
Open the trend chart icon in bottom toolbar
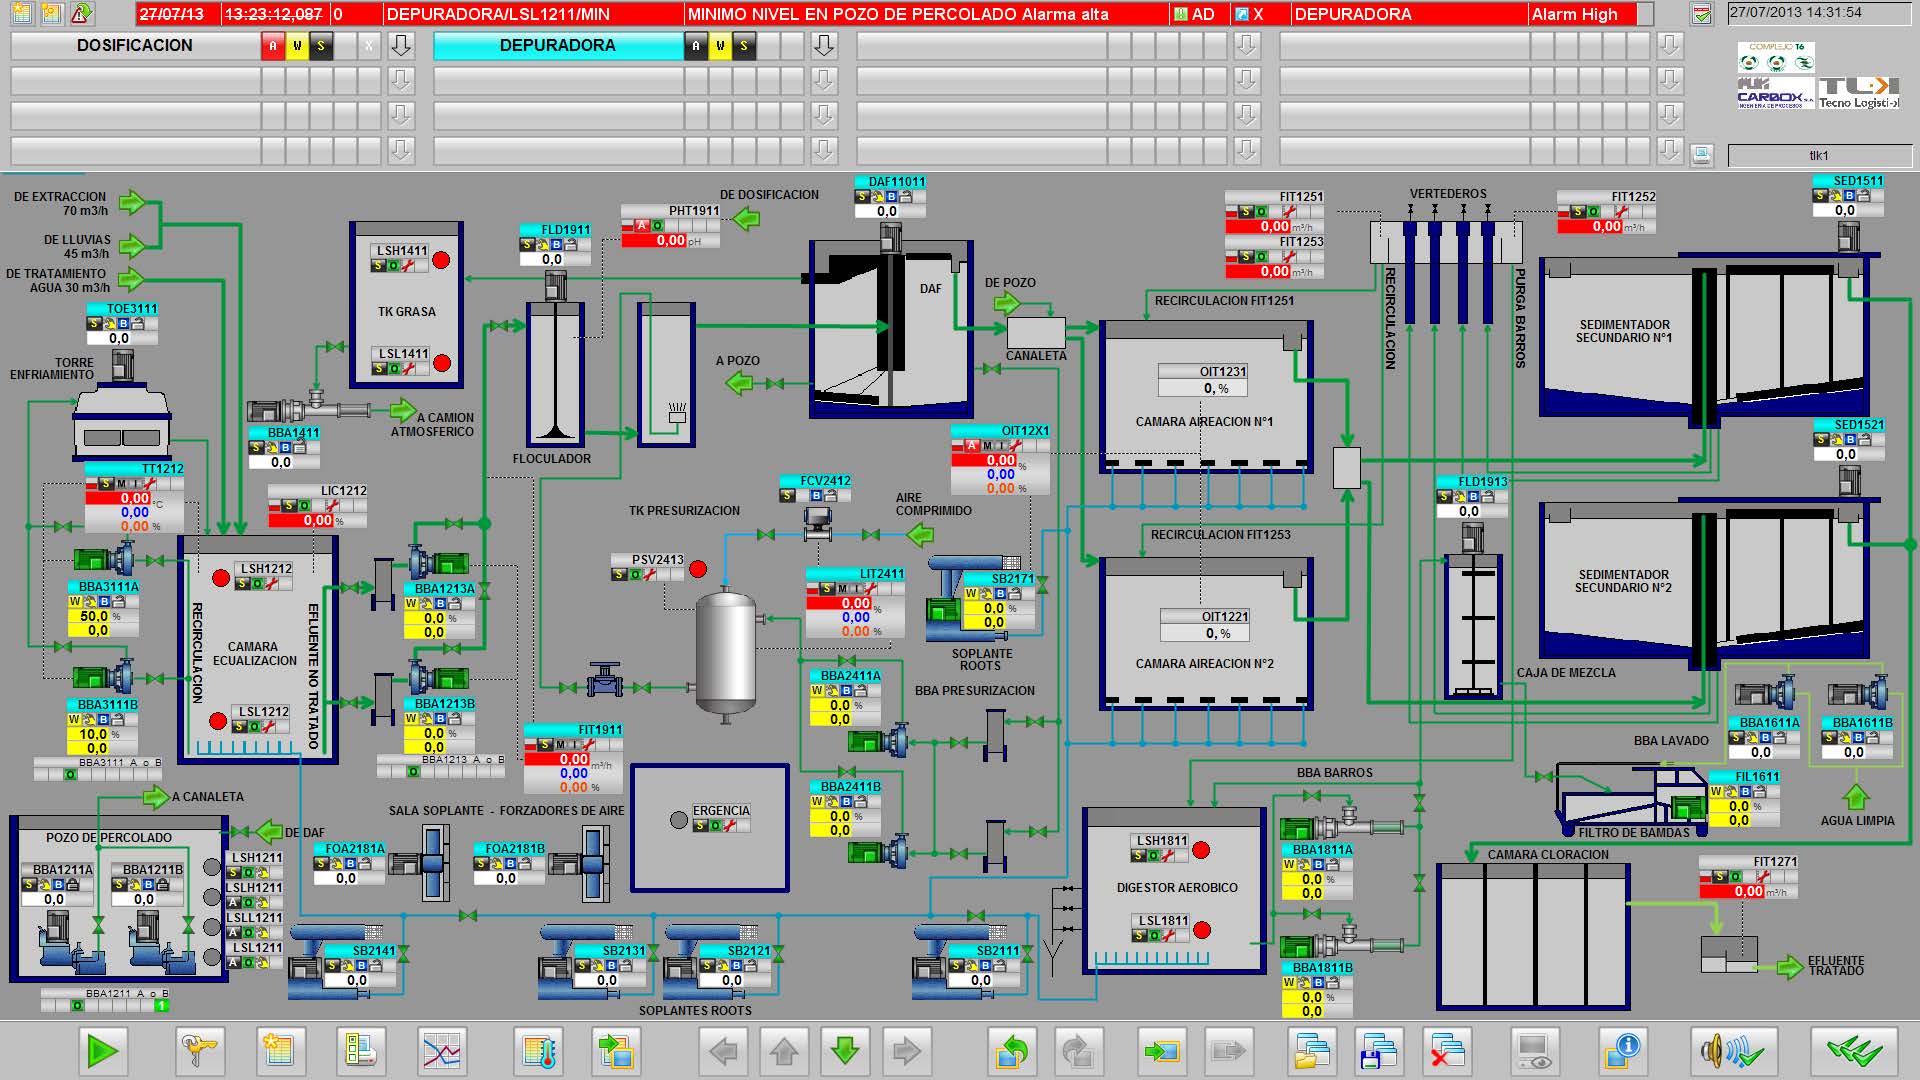click(441, 1051)
